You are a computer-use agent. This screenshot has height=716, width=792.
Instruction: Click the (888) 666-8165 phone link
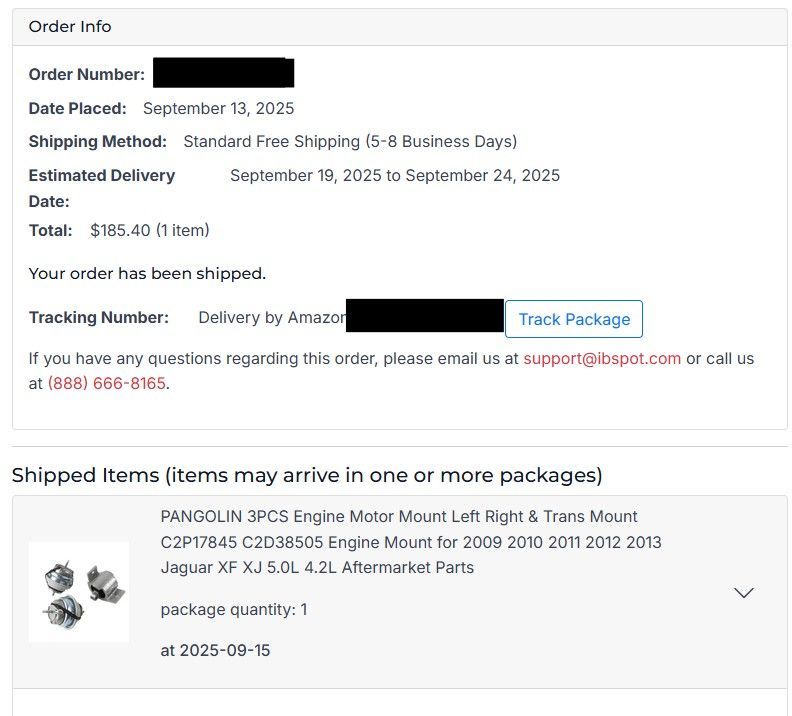pos(107,383)
